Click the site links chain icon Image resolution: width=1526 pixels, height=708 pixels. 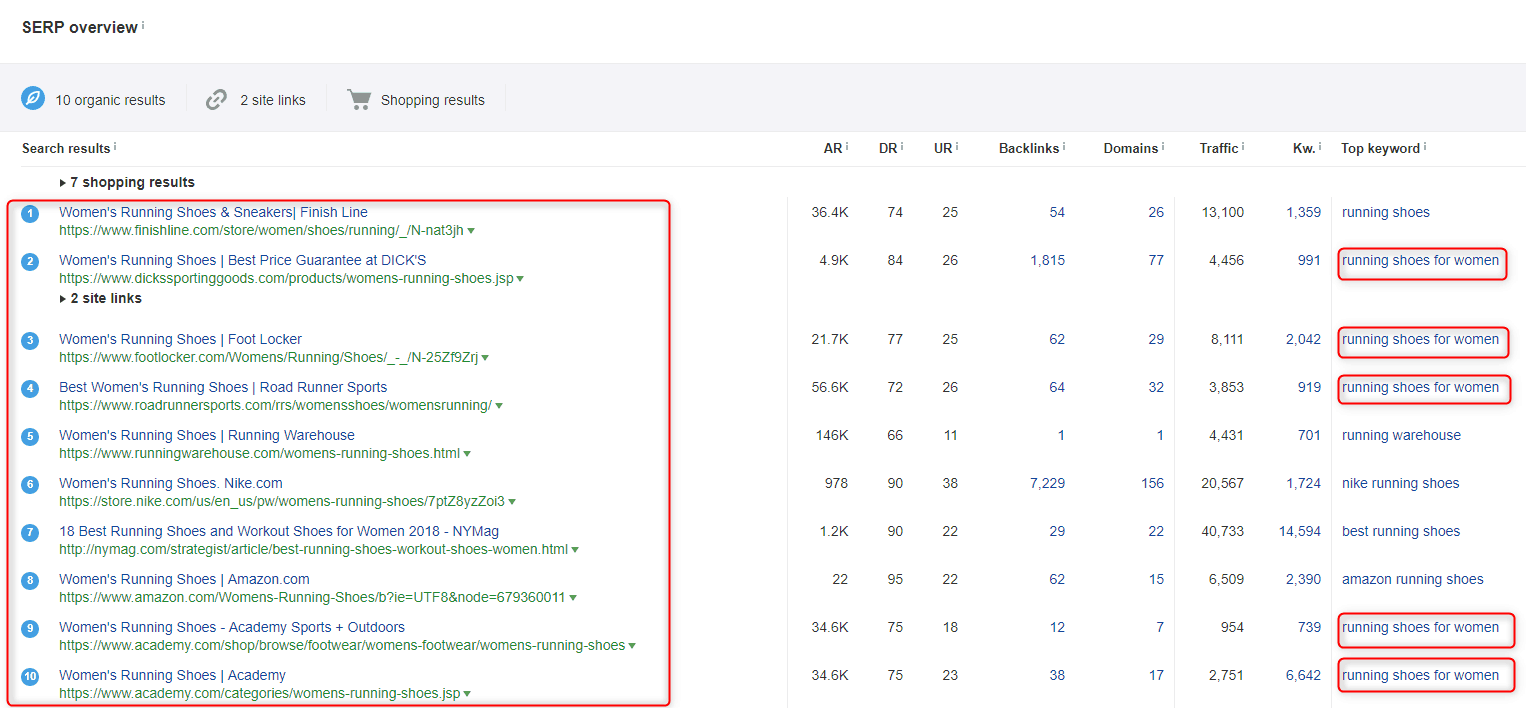click(216, 100)
